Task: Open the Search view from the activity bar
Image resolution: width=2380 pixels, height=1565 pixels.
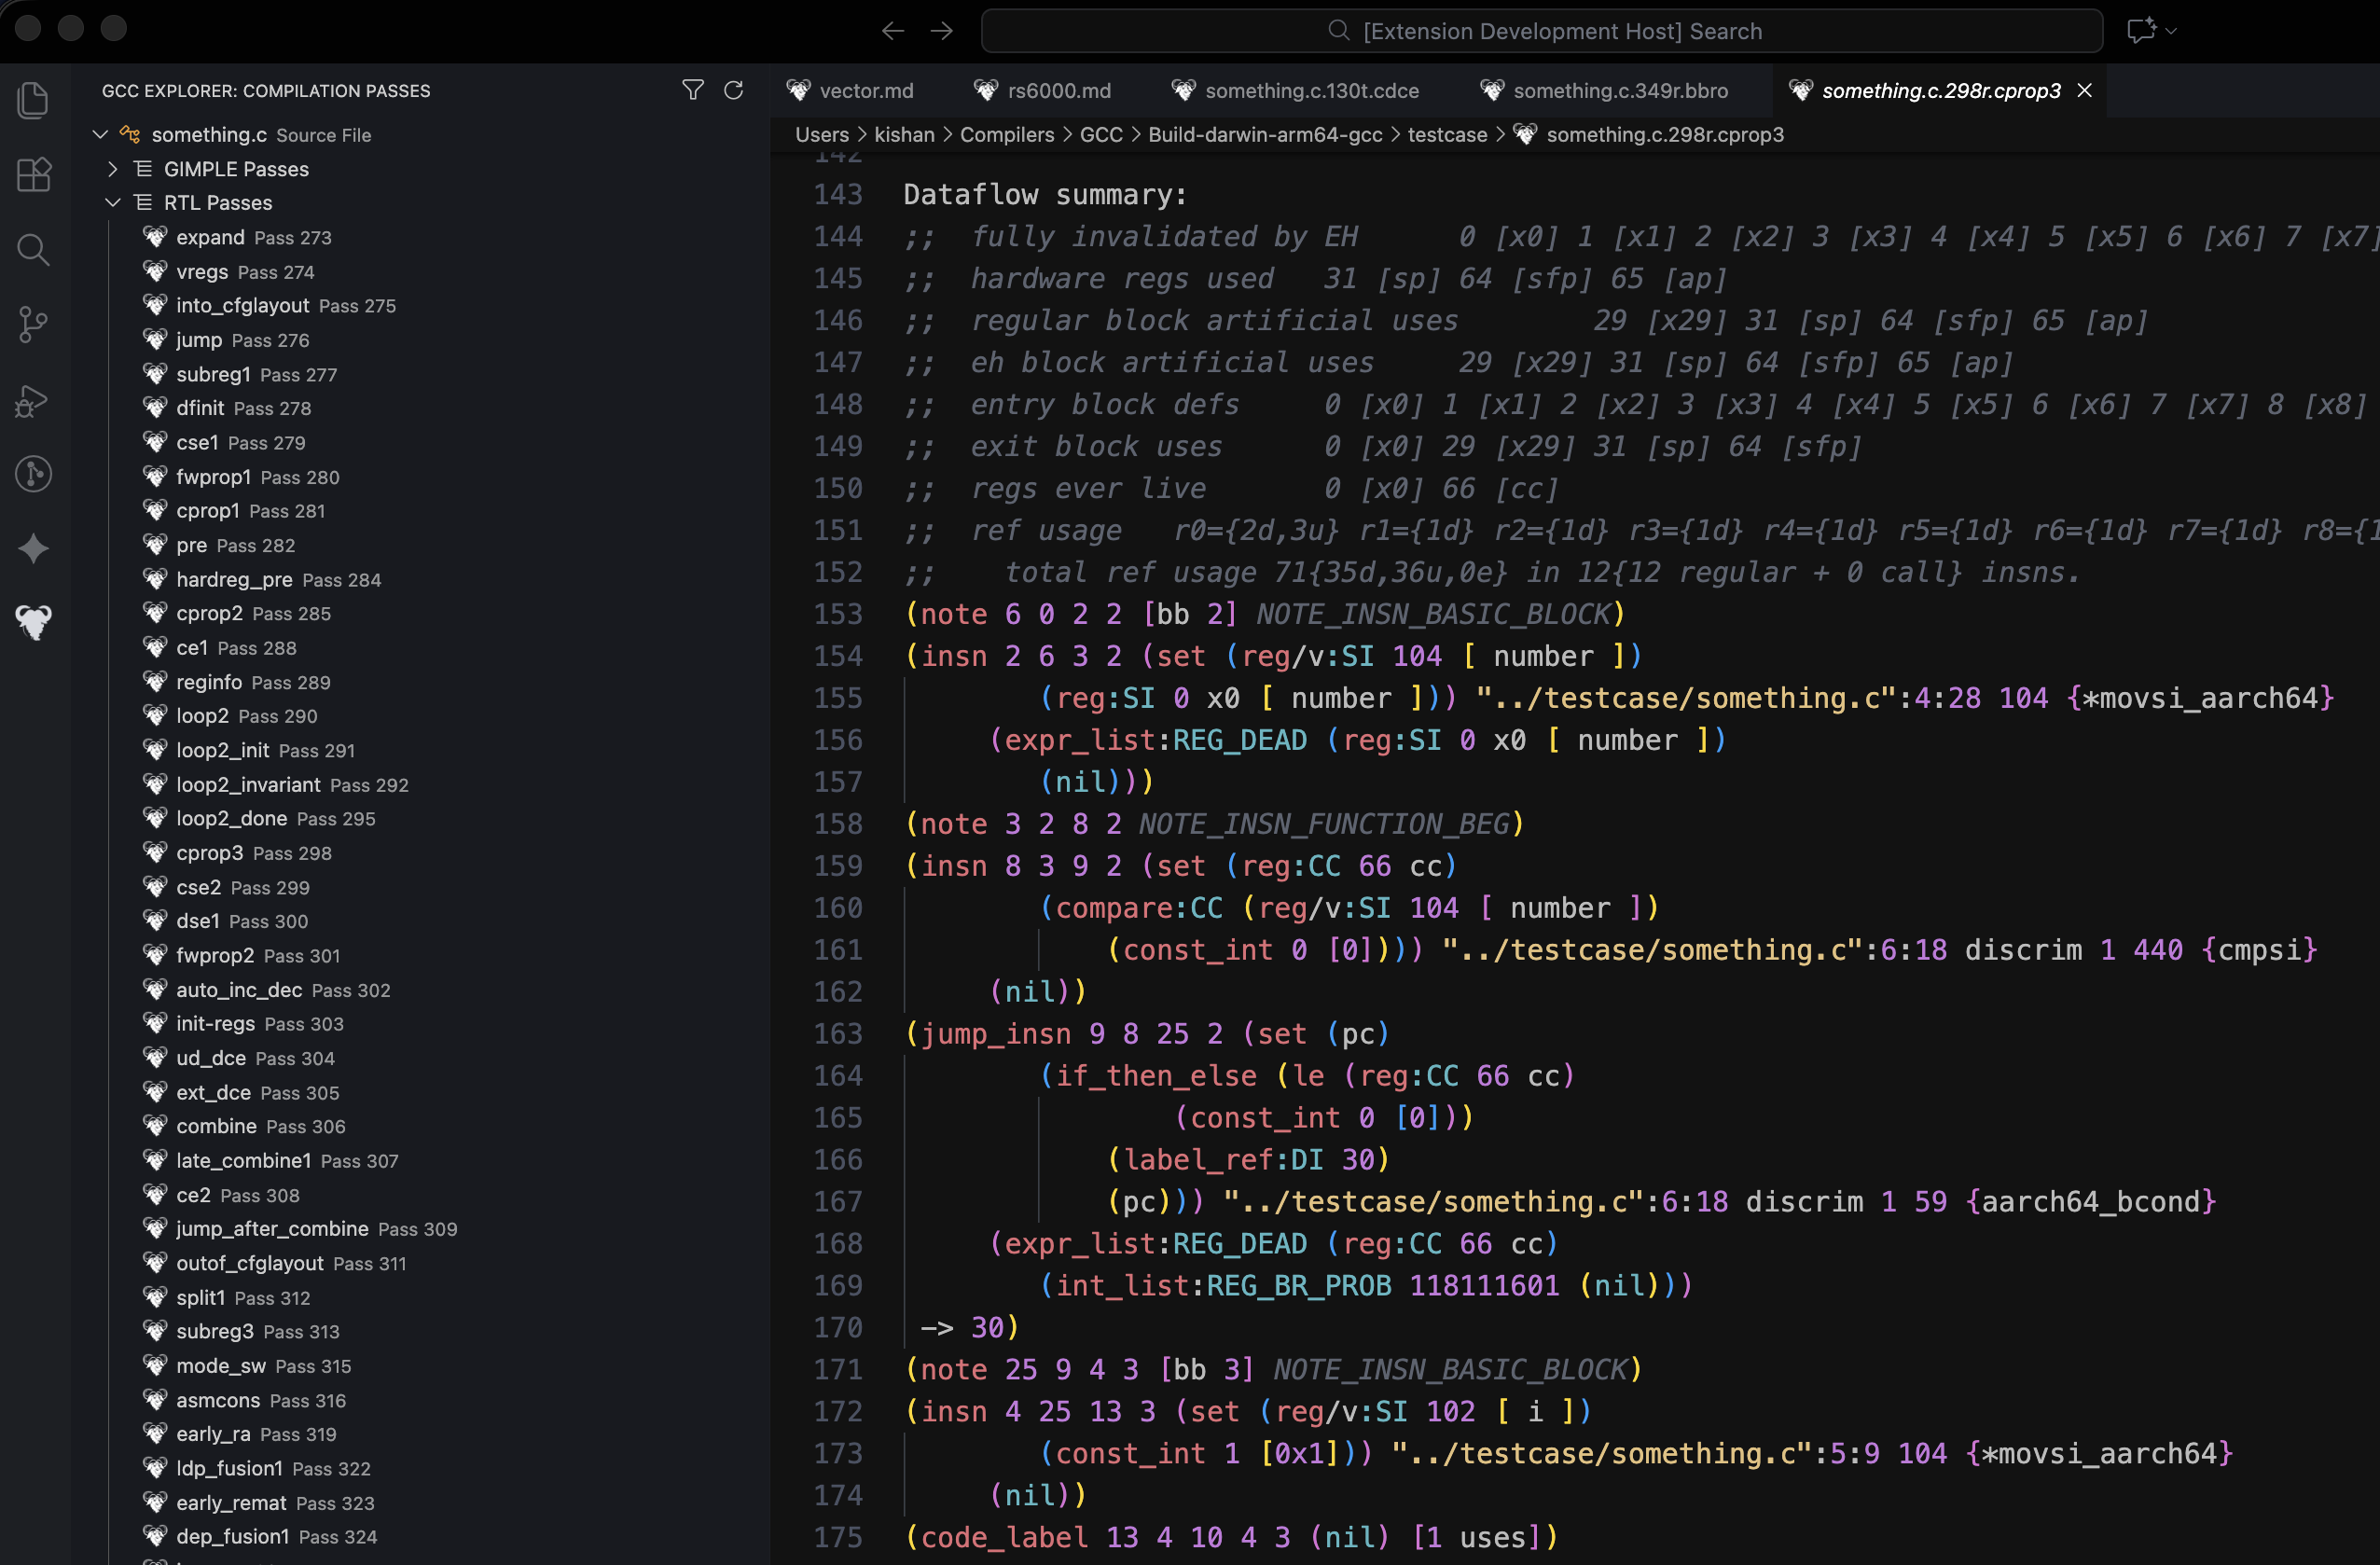Action: pyautogui.click(x=33, y=249)
